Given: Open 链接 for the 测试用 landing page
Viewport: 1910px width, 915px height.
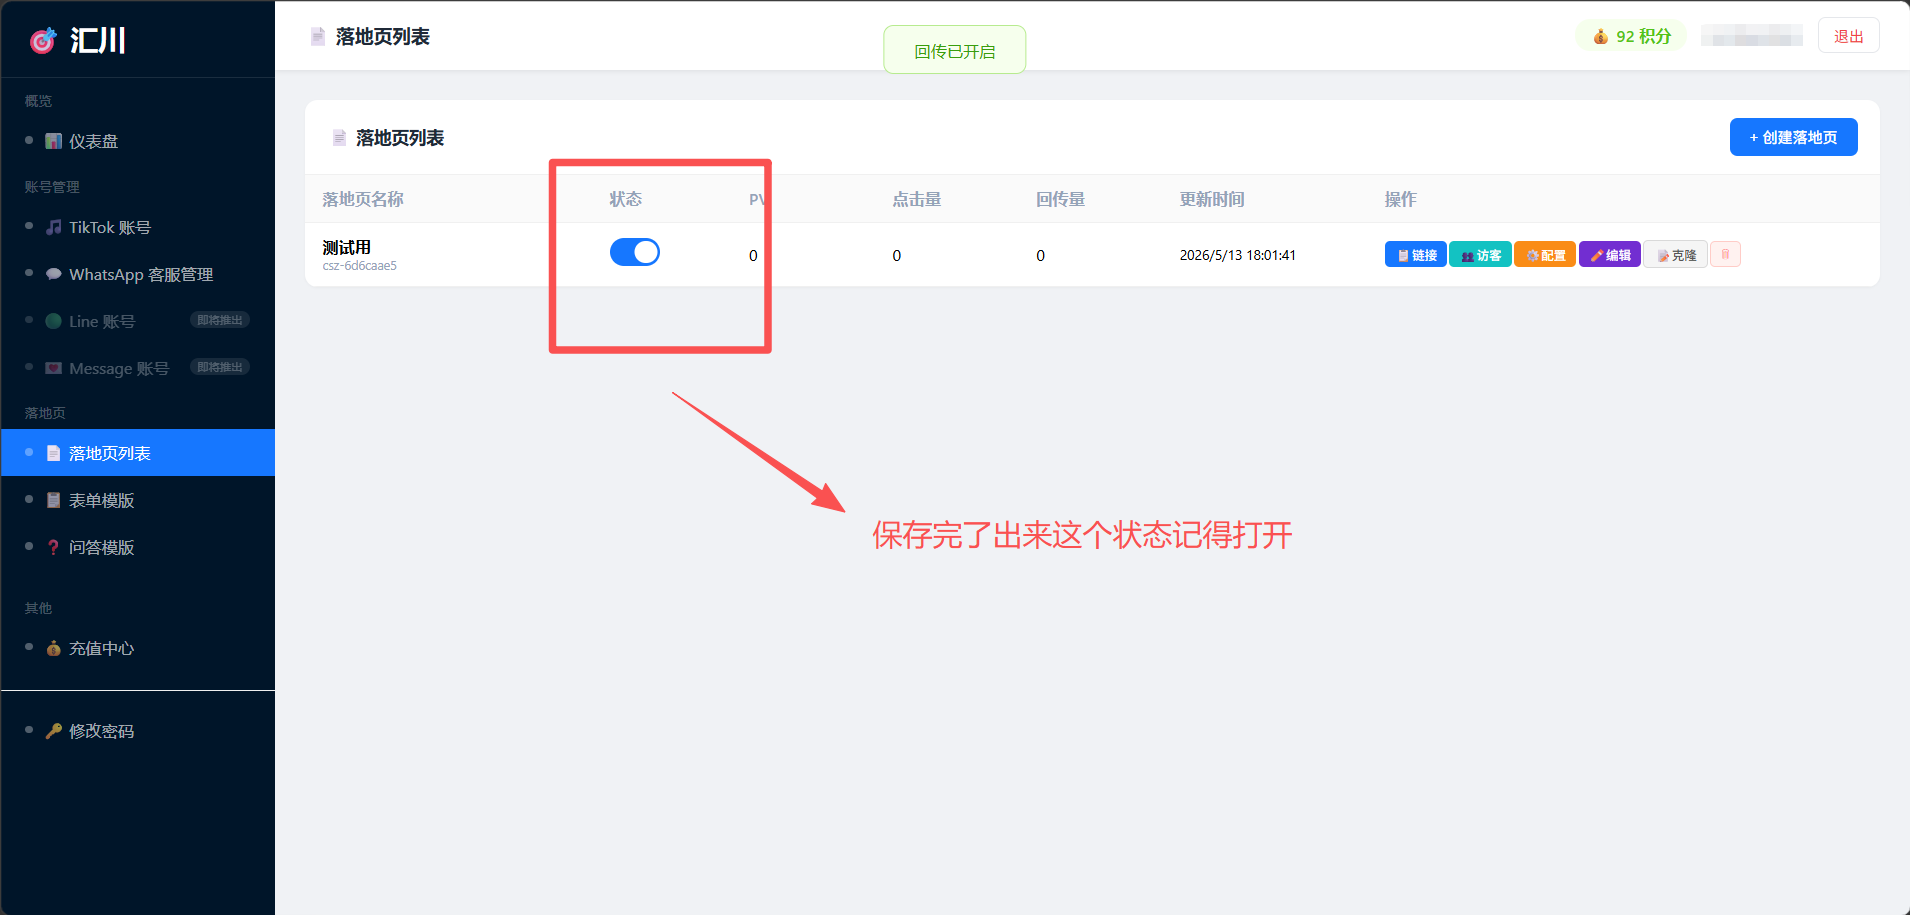Looking at the screenshot, I should [x=1415, y=255].
